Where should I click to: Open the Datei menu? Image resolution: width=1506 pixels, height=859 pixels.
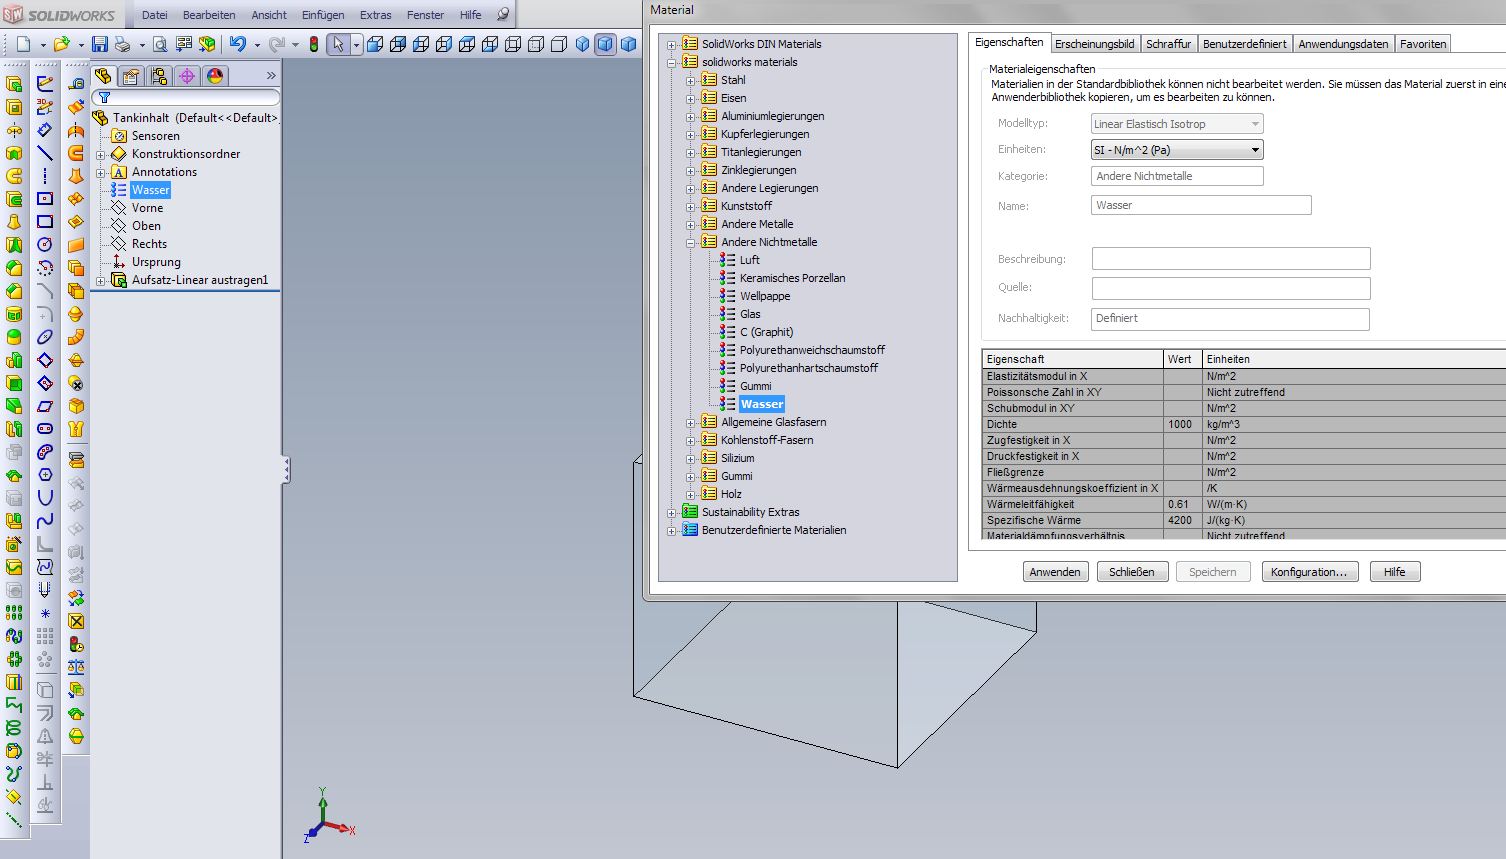[x=155, y=15]
